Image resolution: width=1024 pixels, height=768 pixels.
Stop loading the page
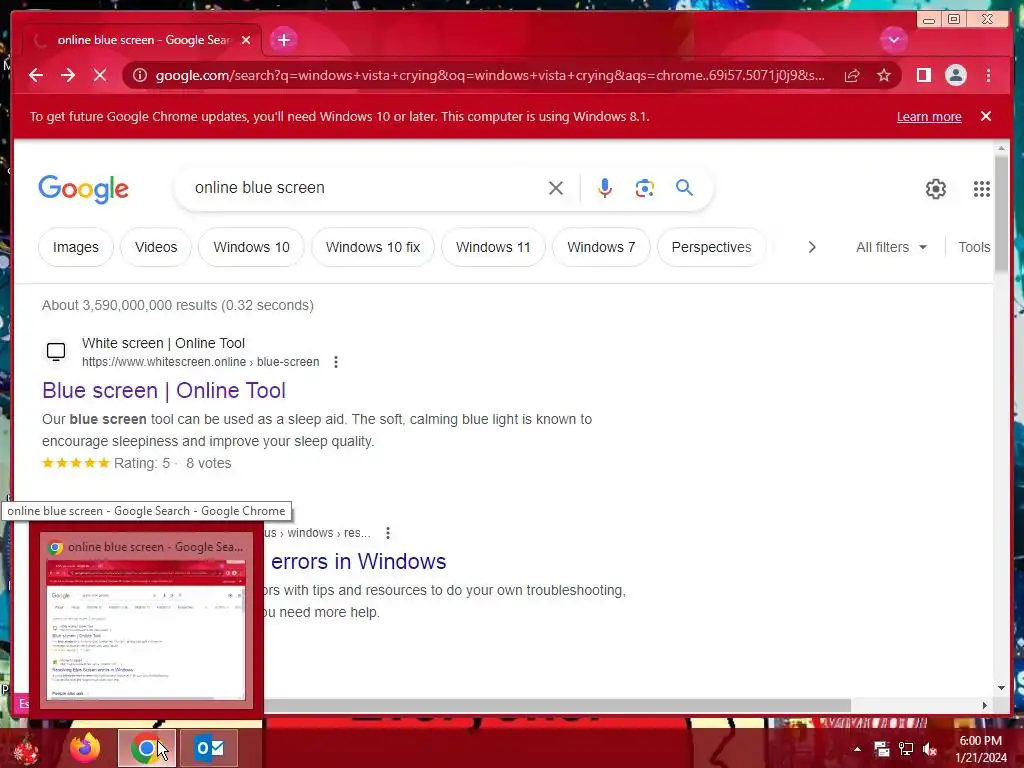pyautogui.click(x=100, y=75)
